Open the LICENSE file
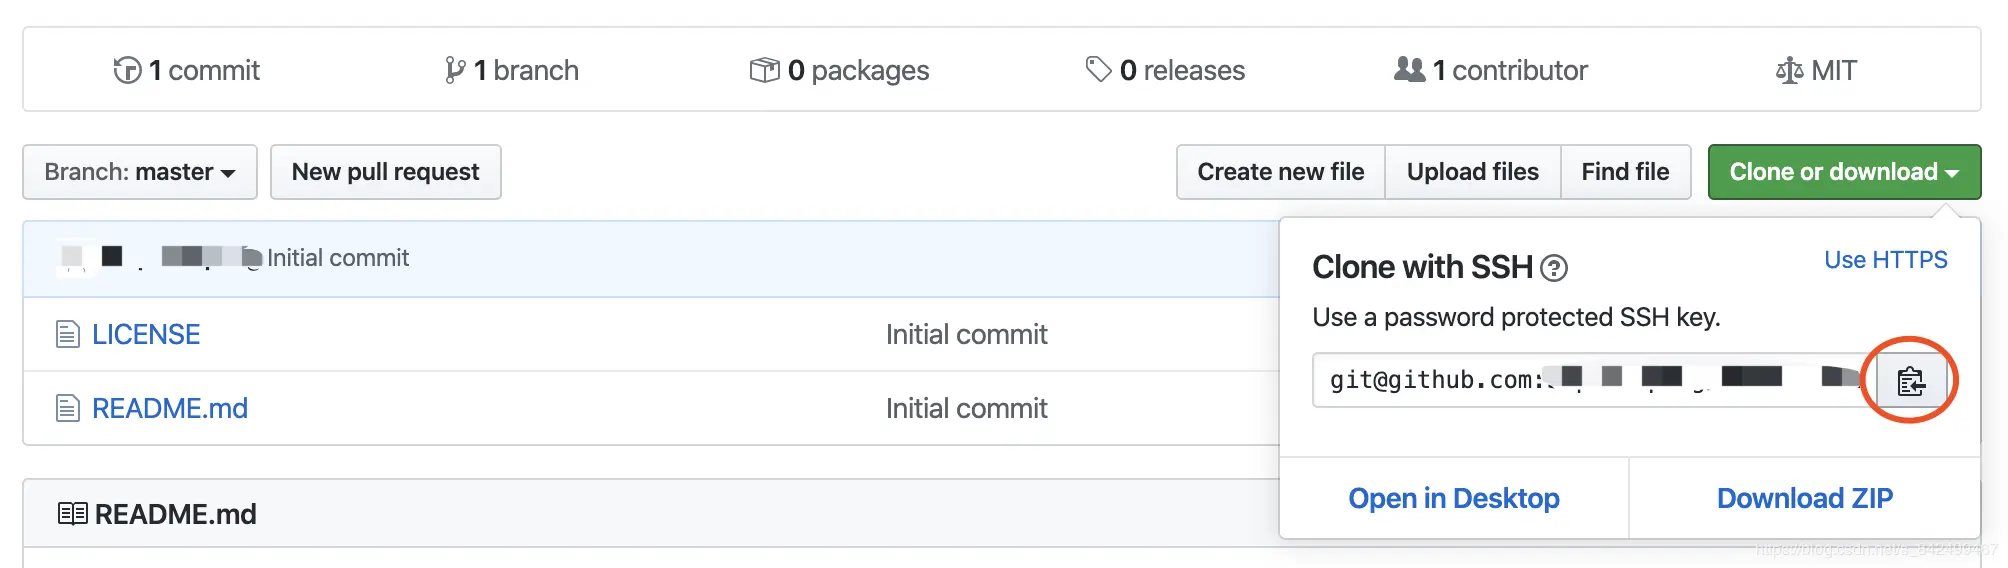 pyautogui.click(x=146, y=334)
